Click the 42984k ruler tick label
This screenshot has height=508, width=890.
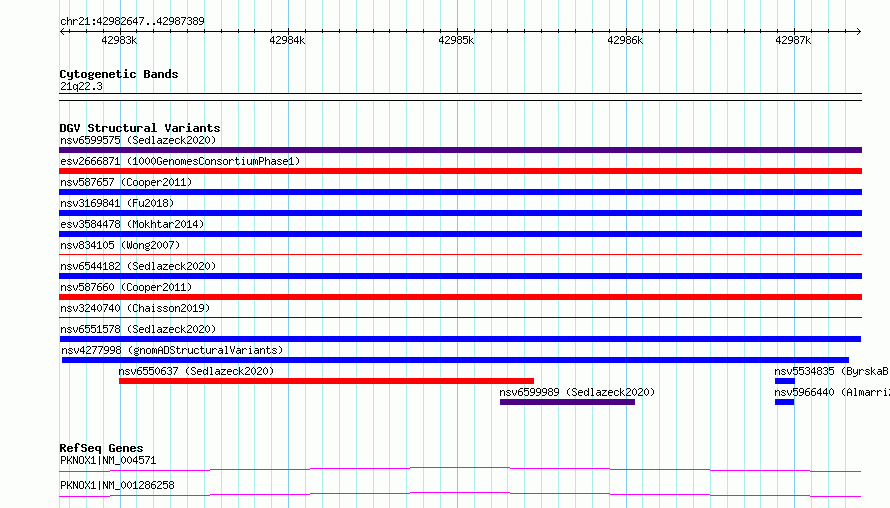click(287, 40)
